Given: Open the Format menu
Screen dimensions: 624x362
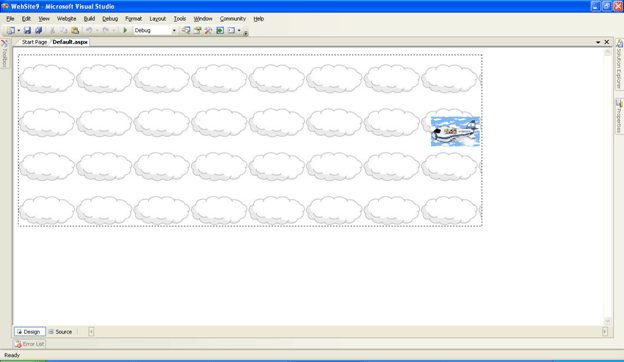Looking at the screenshot, I should (133, 19).
